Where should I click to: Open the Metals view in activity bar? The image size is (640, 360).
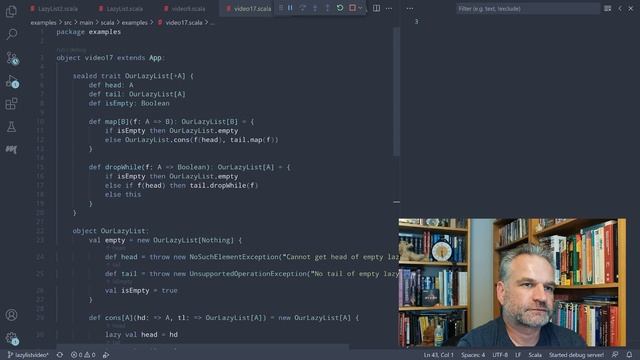[x=11, y=149]
